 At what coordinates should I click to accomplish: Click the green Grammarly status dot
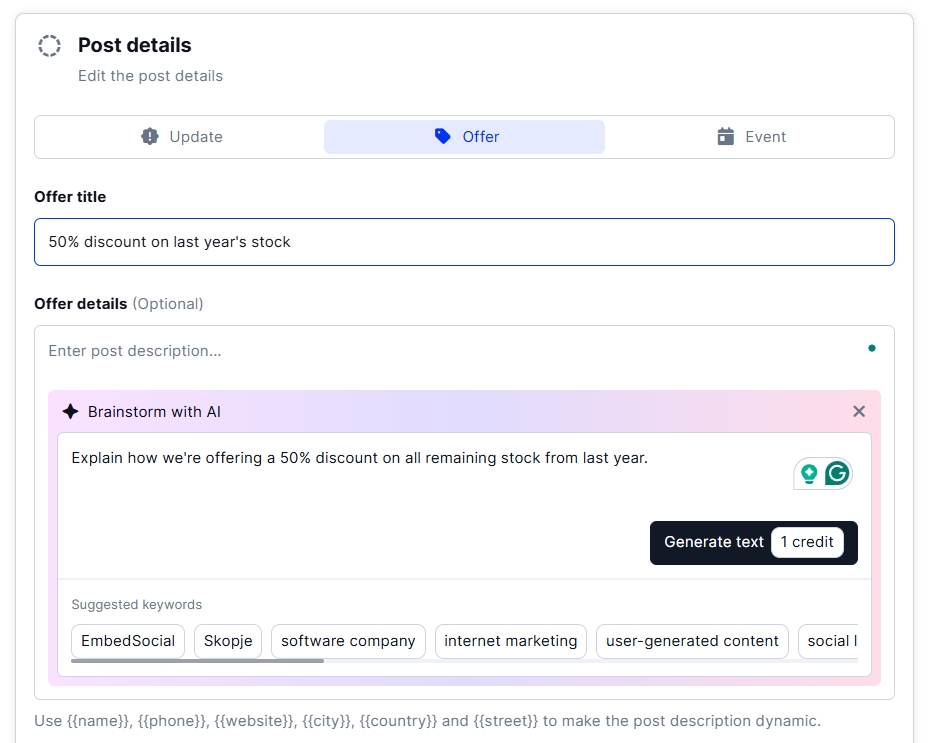(x=871, y=348)
